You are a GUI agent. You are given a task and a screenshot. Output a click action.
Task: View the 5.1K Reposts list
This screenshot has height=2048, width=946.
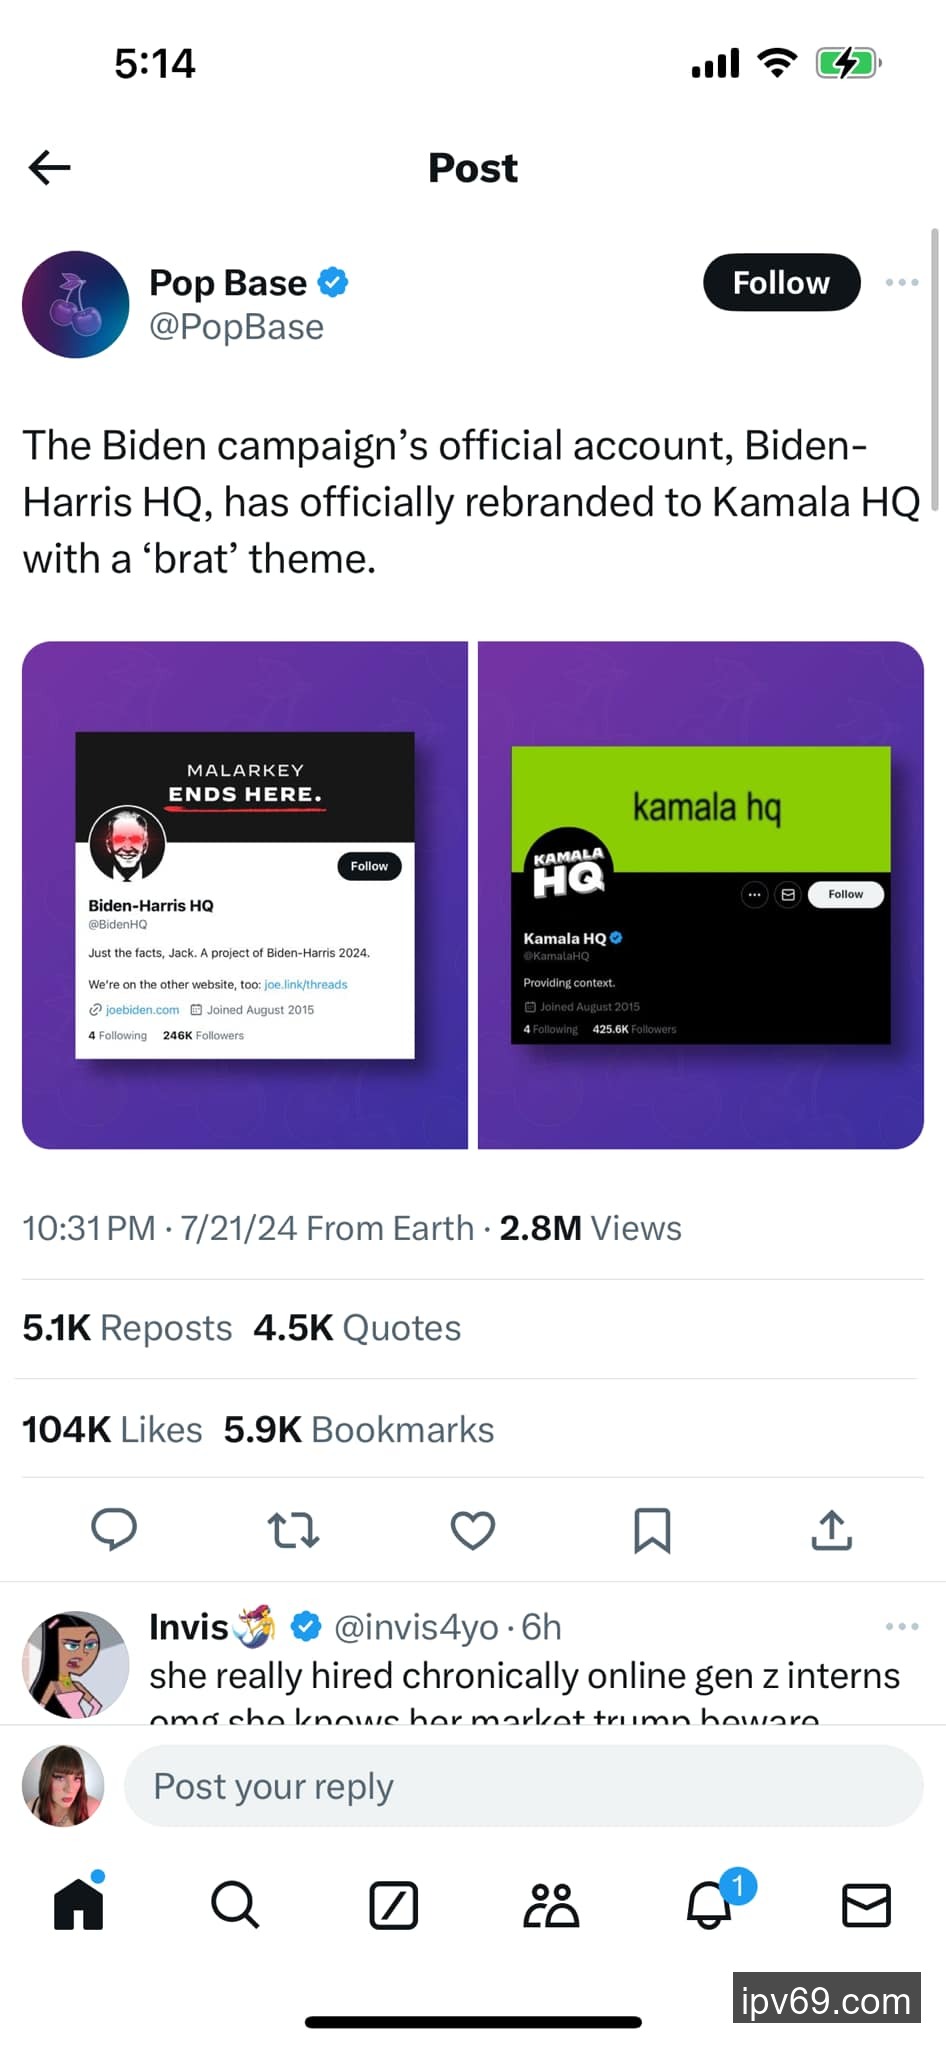[x=127, y=1328]
